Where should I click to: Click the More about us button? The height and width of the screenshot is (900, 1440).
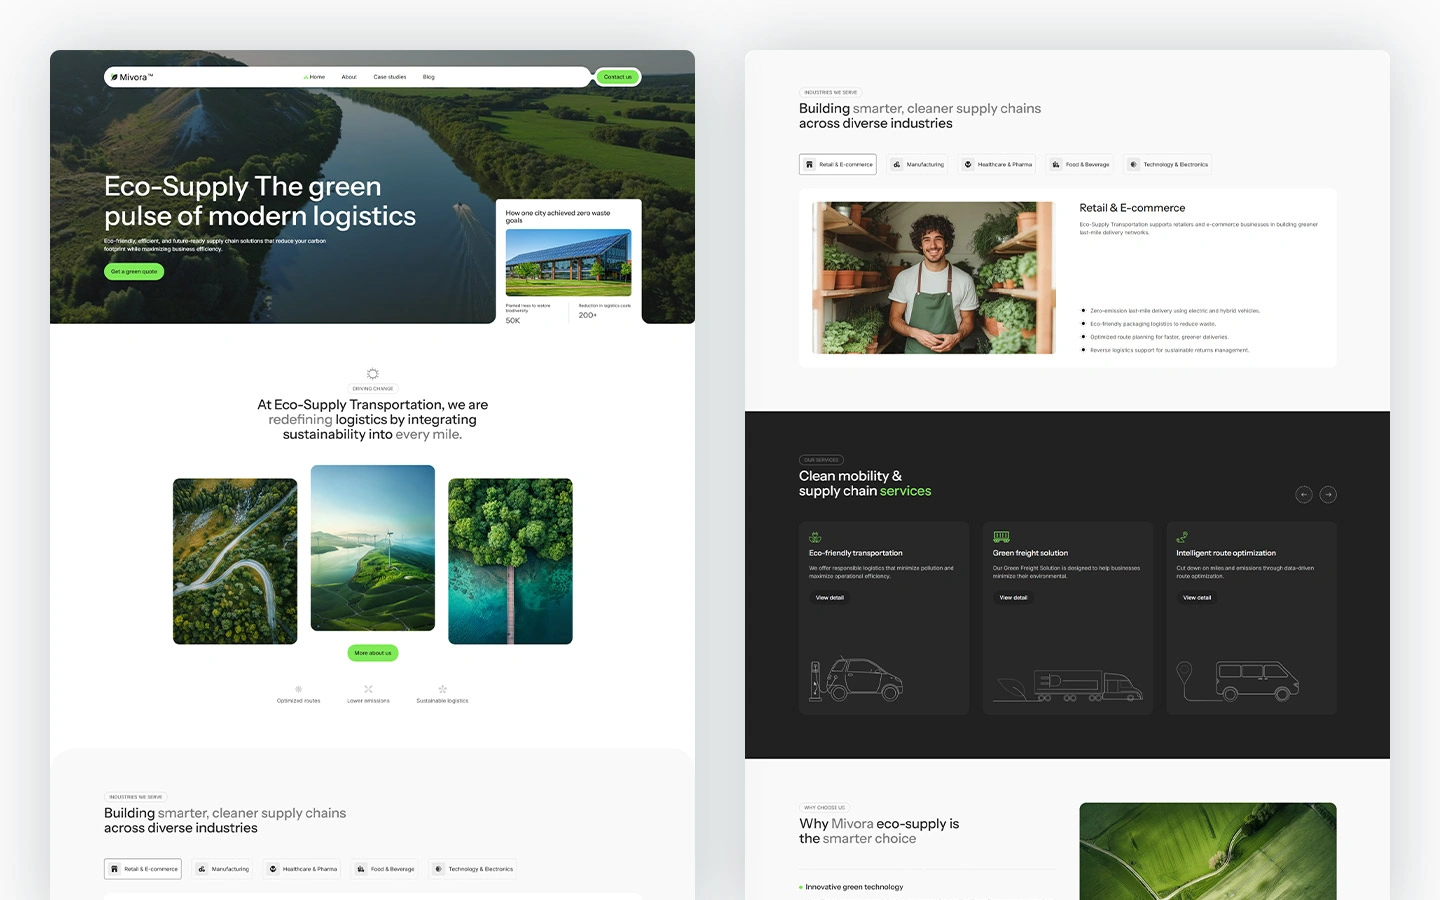pos(373,653)
